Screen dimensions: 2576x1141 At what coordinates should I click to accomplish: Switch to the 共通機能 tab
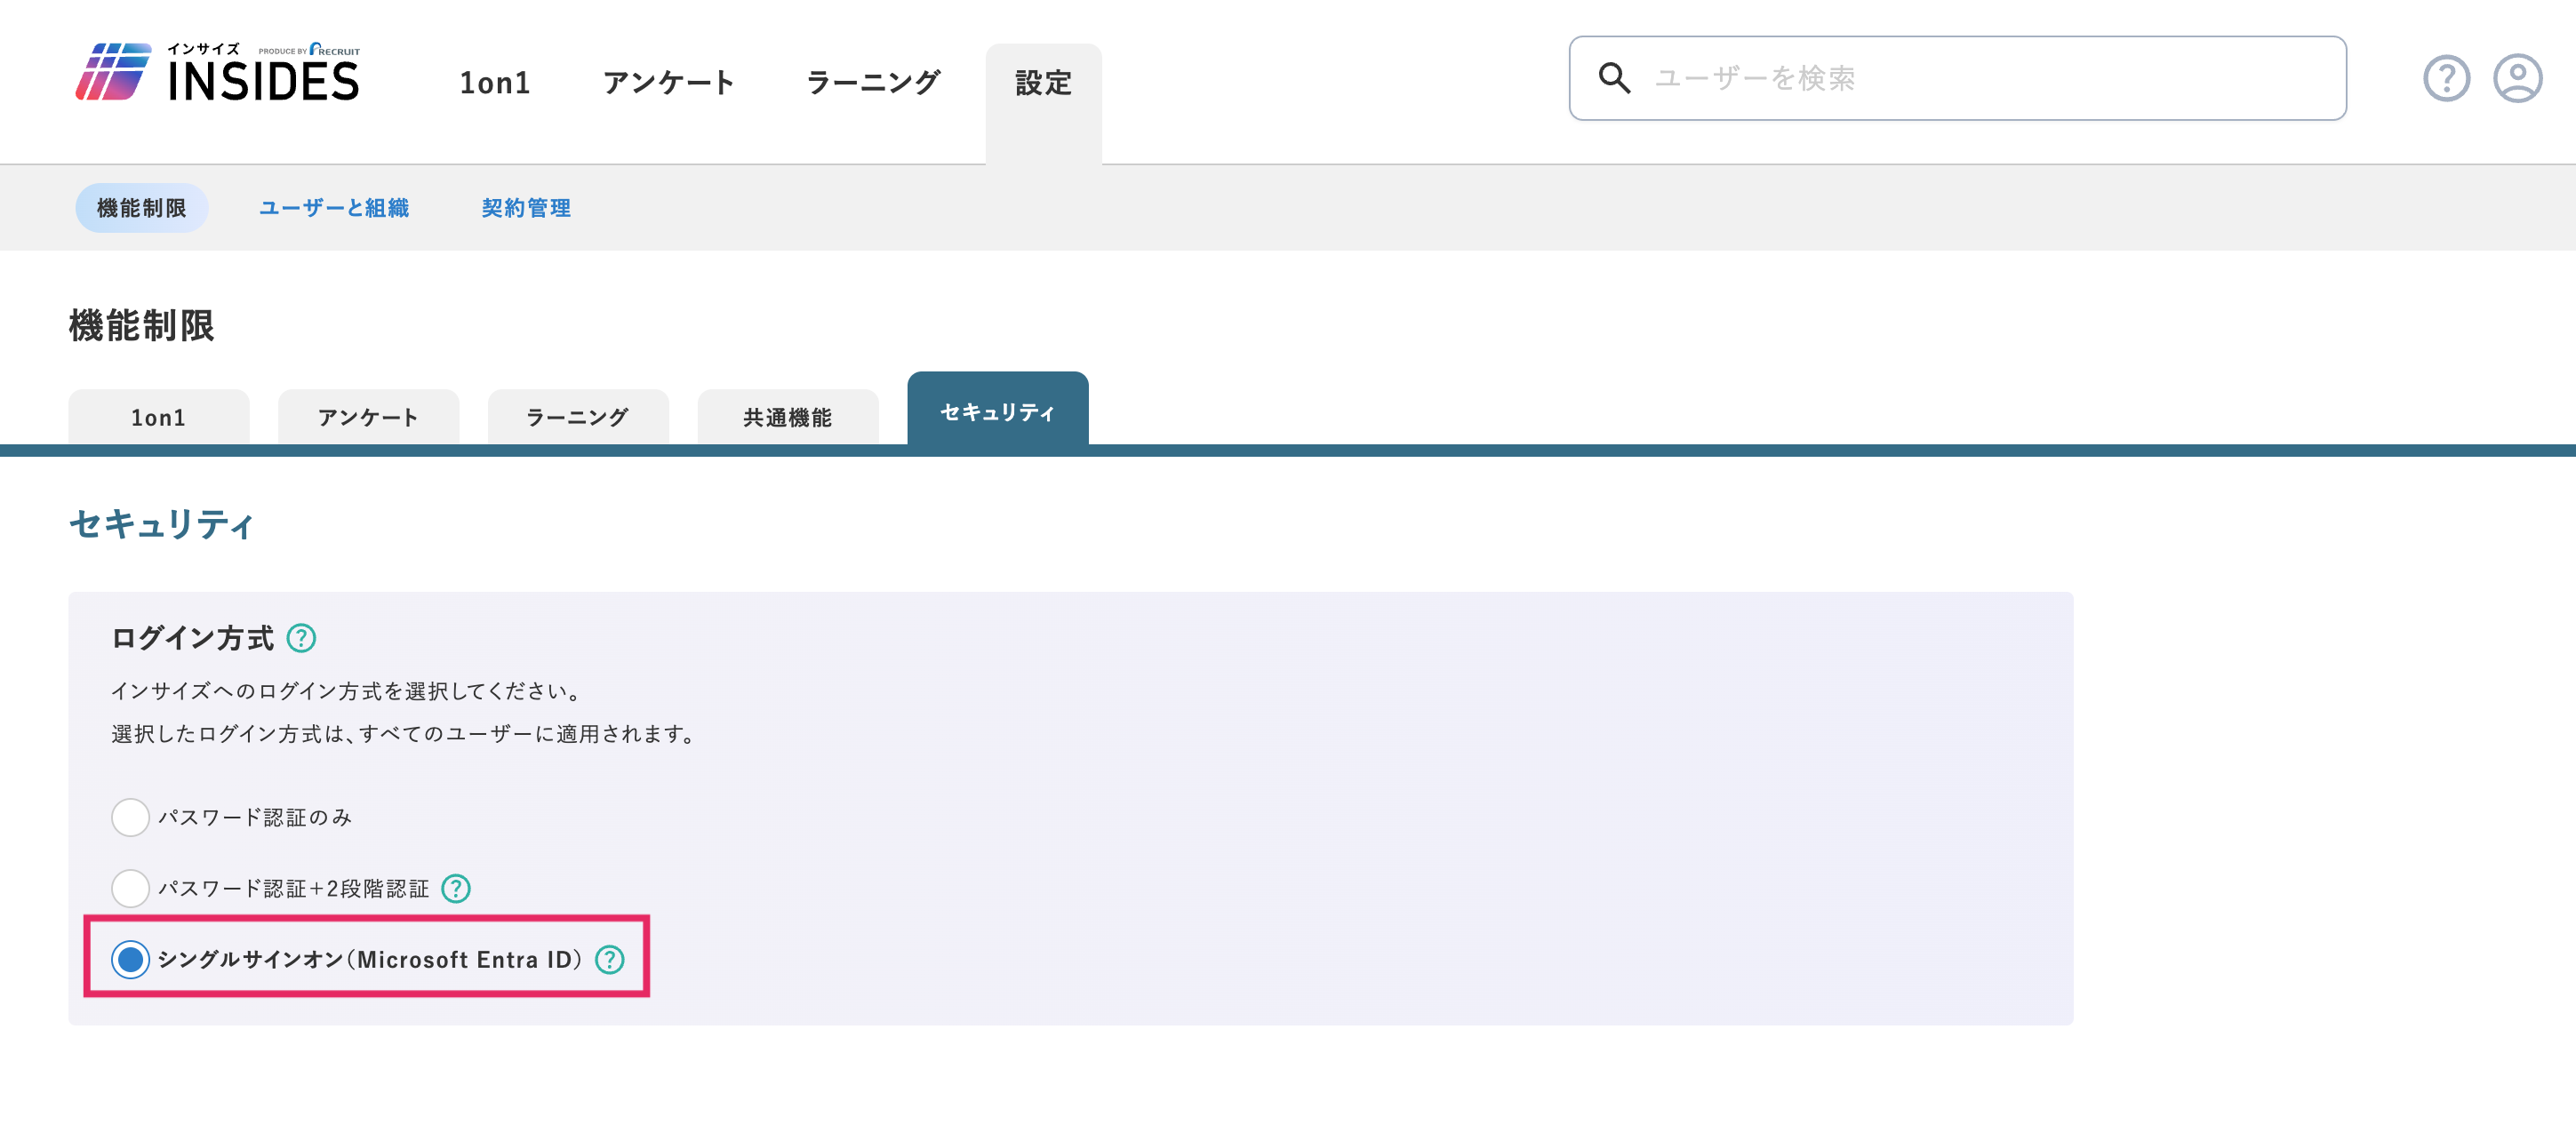[788, 417]
